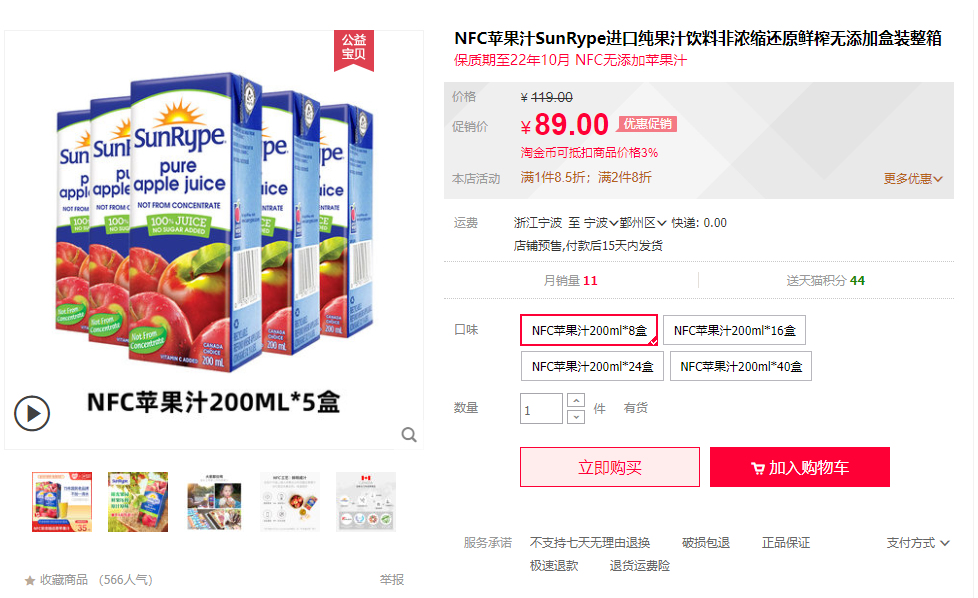Click the magnifier zoom icon on product image
The height and width of the screenshot is (598, 978).
pyautogui.click(x=409, y=435)
